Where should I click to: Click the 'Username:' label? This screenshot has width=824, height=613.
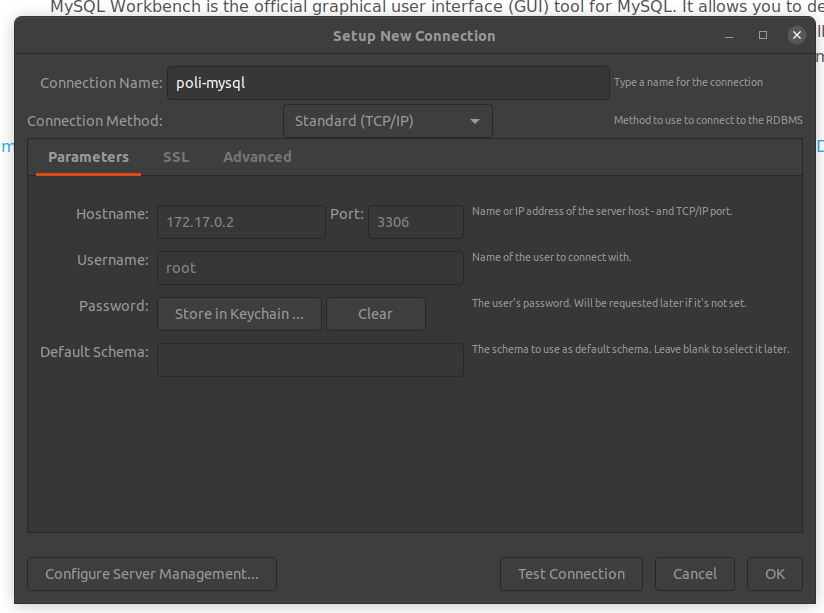[x=113, y=260]
